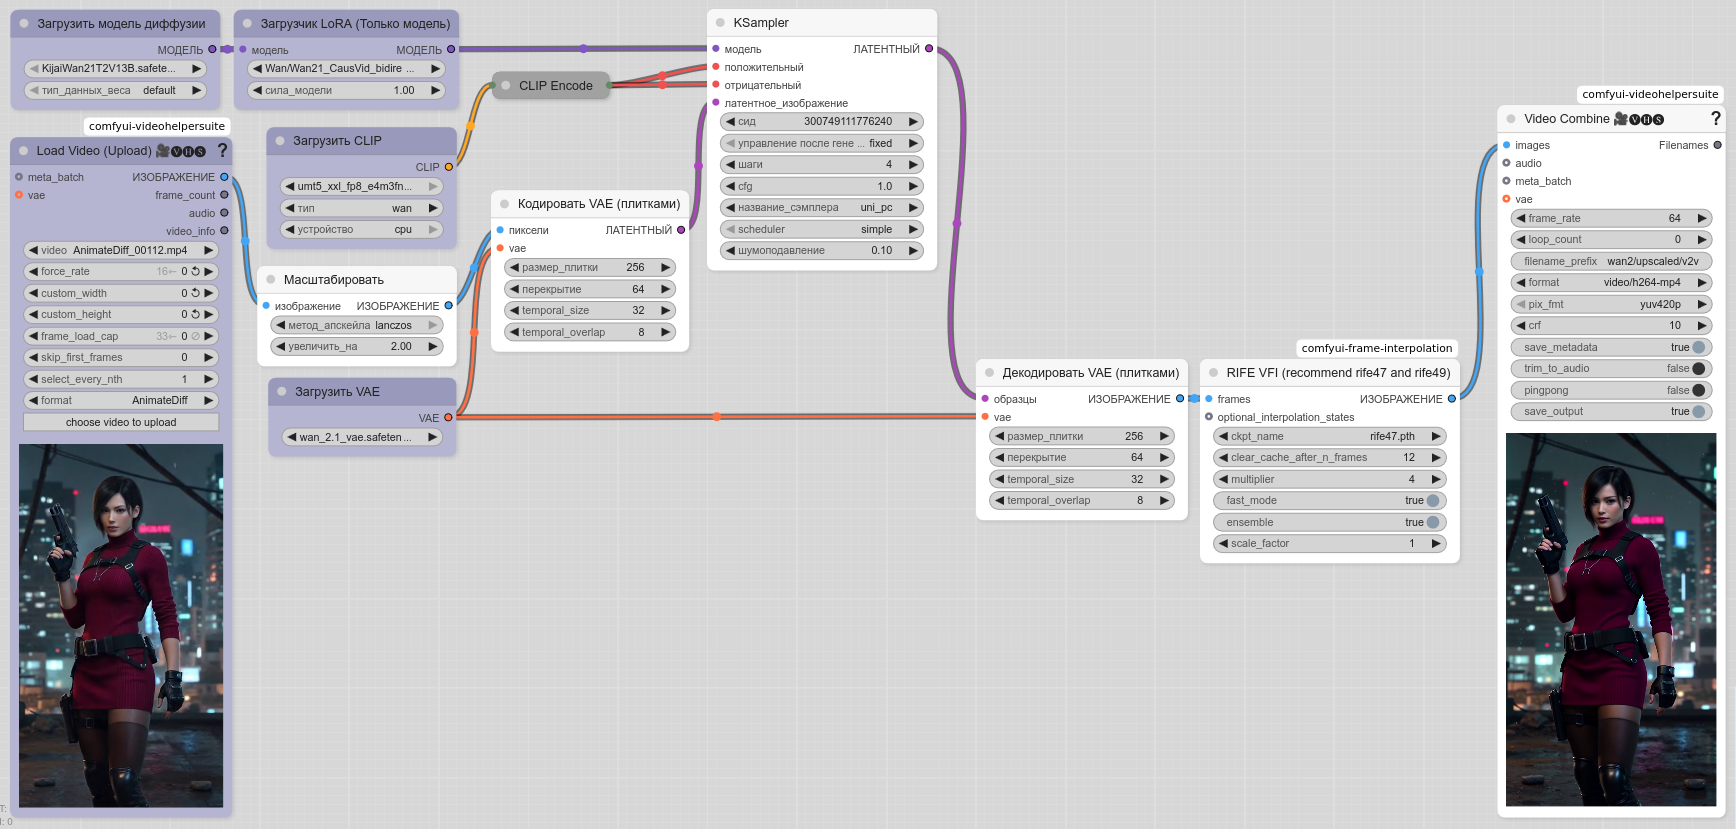
Task: Decrease crf with its left arrow
Action: (1521, 326)
